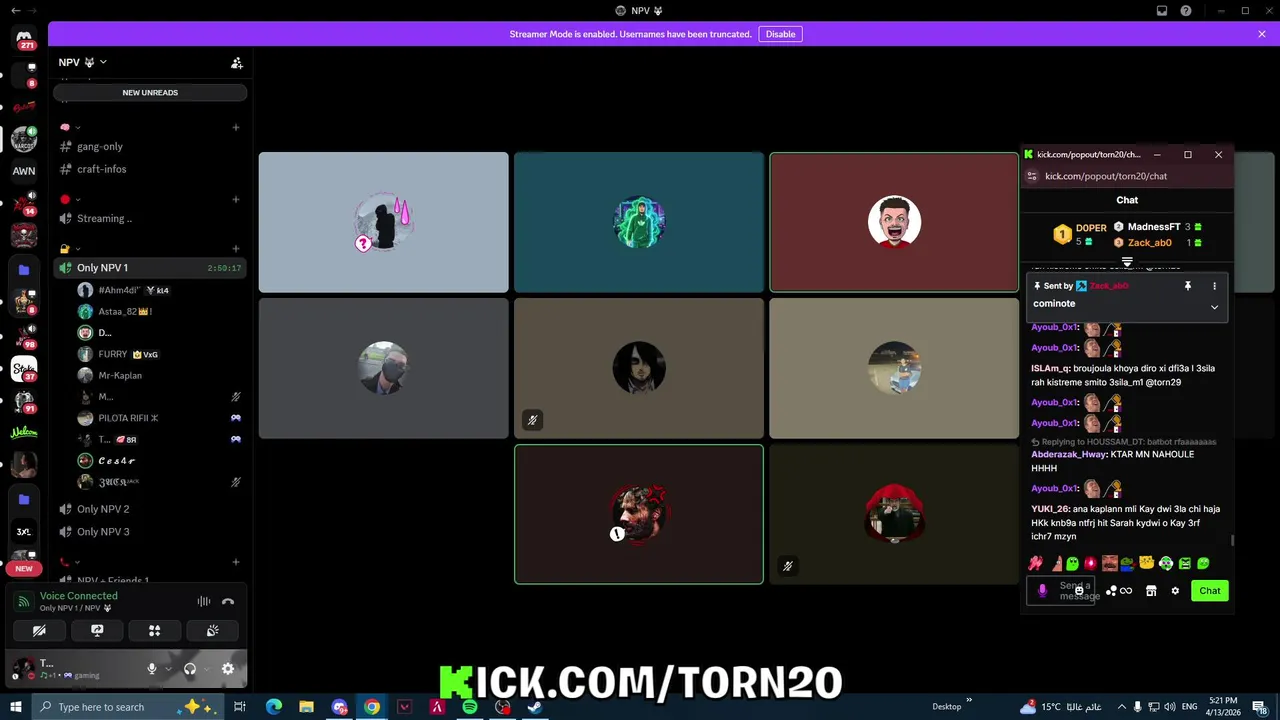The width and height of the screenshot is (1280, 720).
Task: Open the headphone output options chevron
Action: click(206, 669)
